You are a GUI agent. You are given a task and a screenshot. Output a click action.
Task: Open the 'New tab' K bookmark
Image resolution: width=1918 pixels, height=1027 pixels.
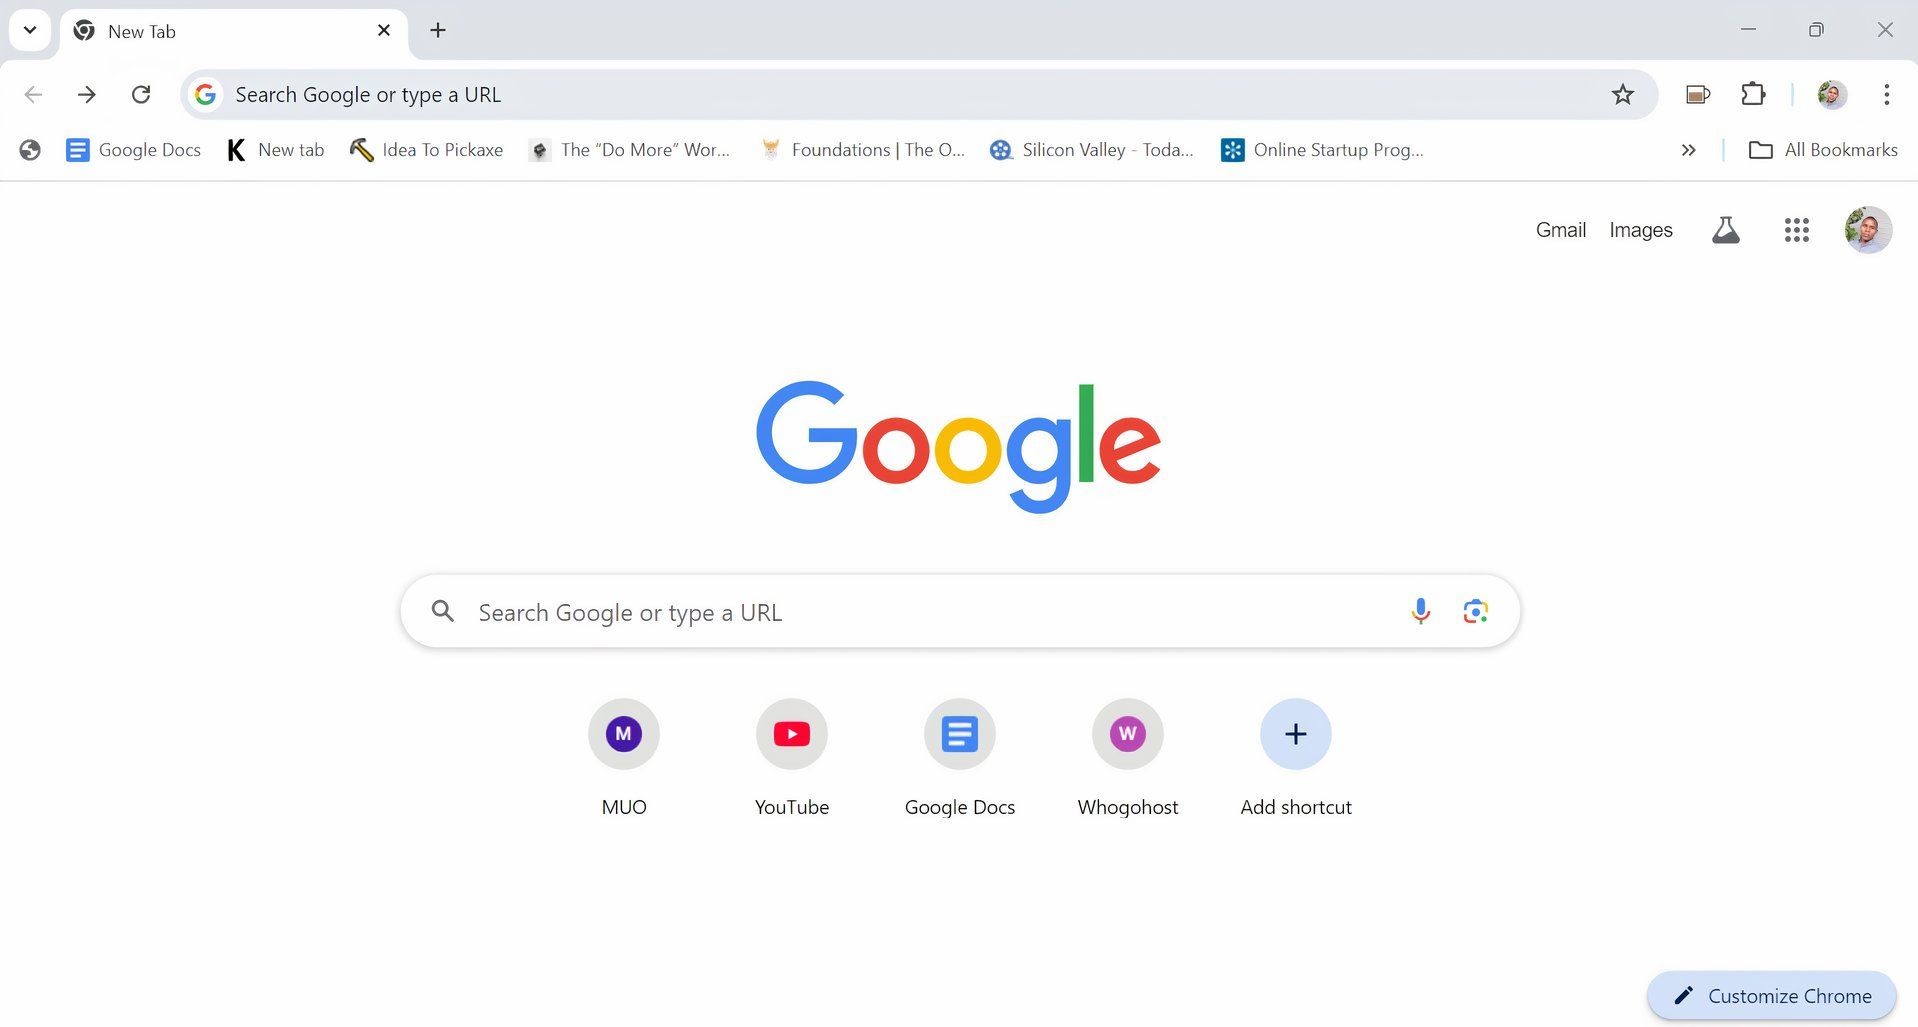276,150
